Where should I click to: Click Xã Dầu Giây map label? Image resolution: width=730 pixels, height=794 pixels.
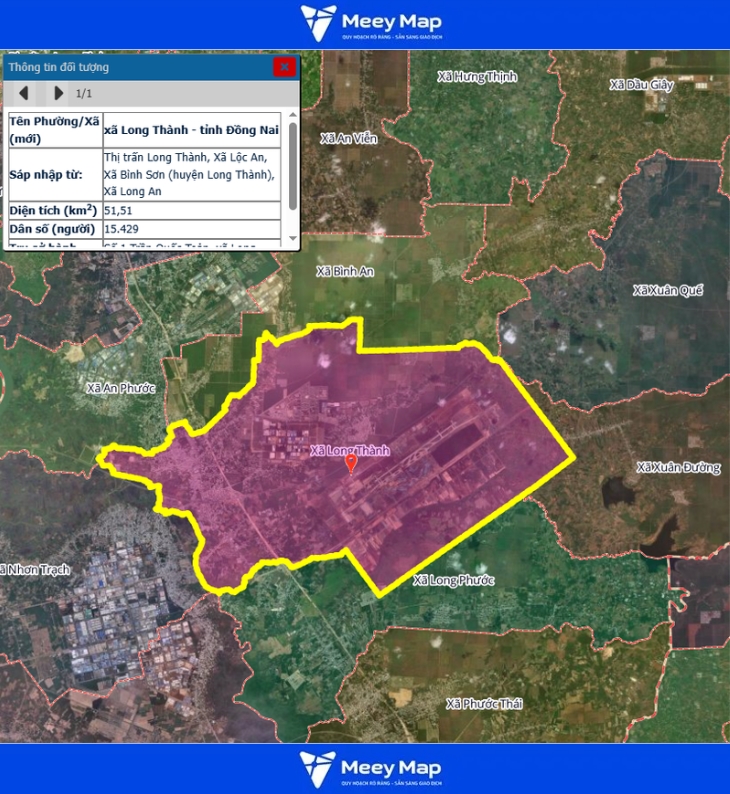(x=643, y=85)
